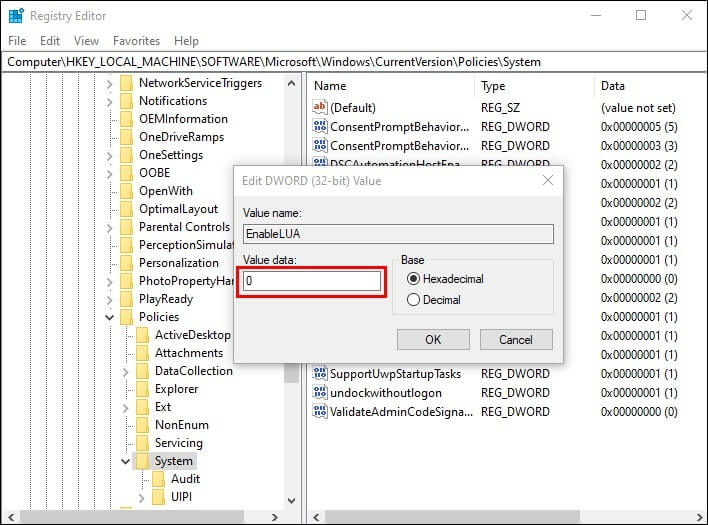The height and width of the screenshot is (525, 708).
Task: Click the OneSettings folder icon
Action: (127, 155)
